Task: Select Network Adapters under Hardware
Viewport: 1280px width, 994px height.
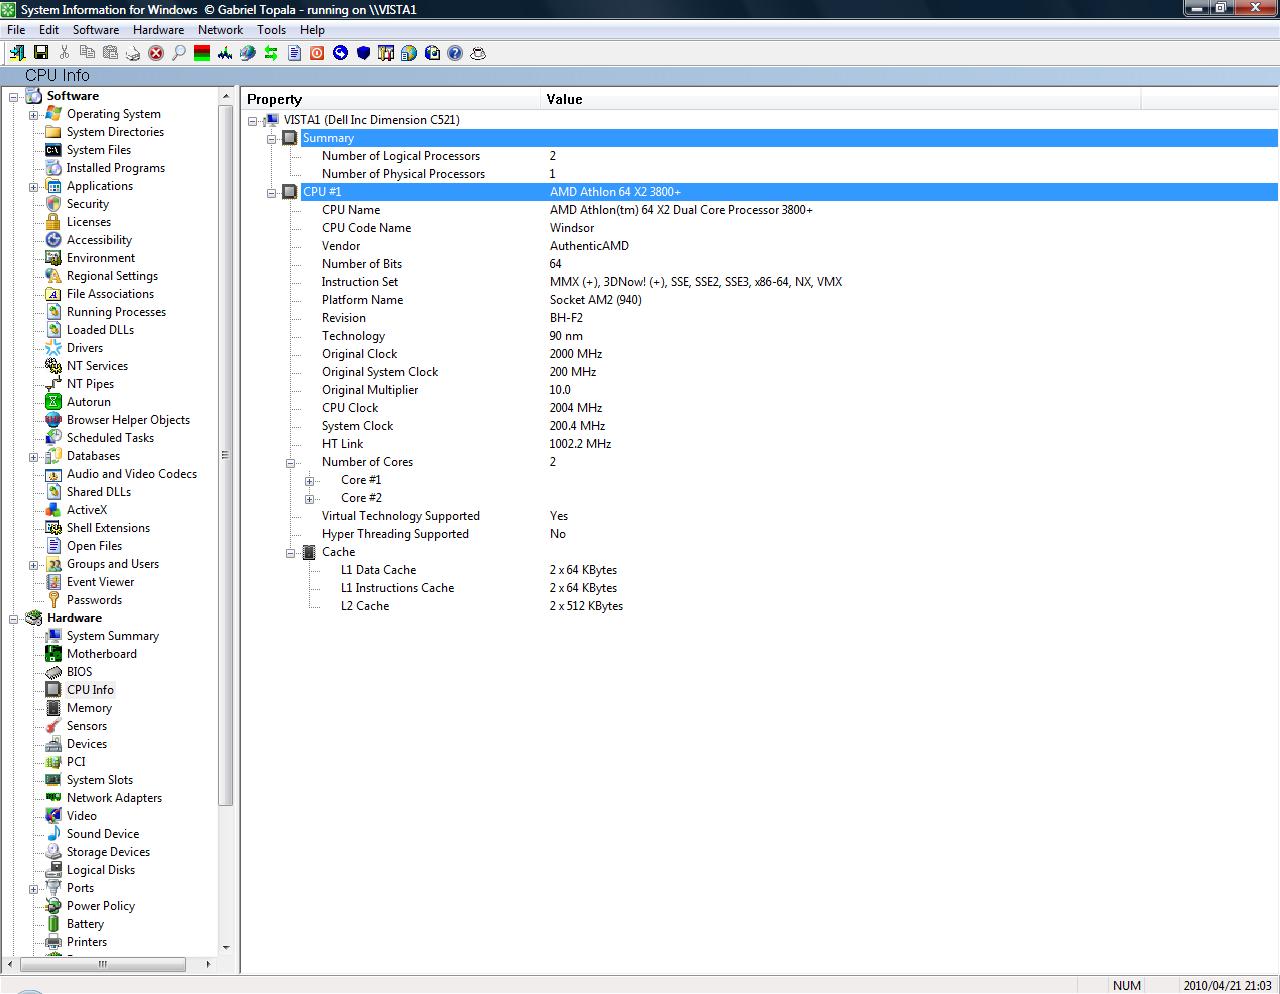Action: [x=114, y=798]
